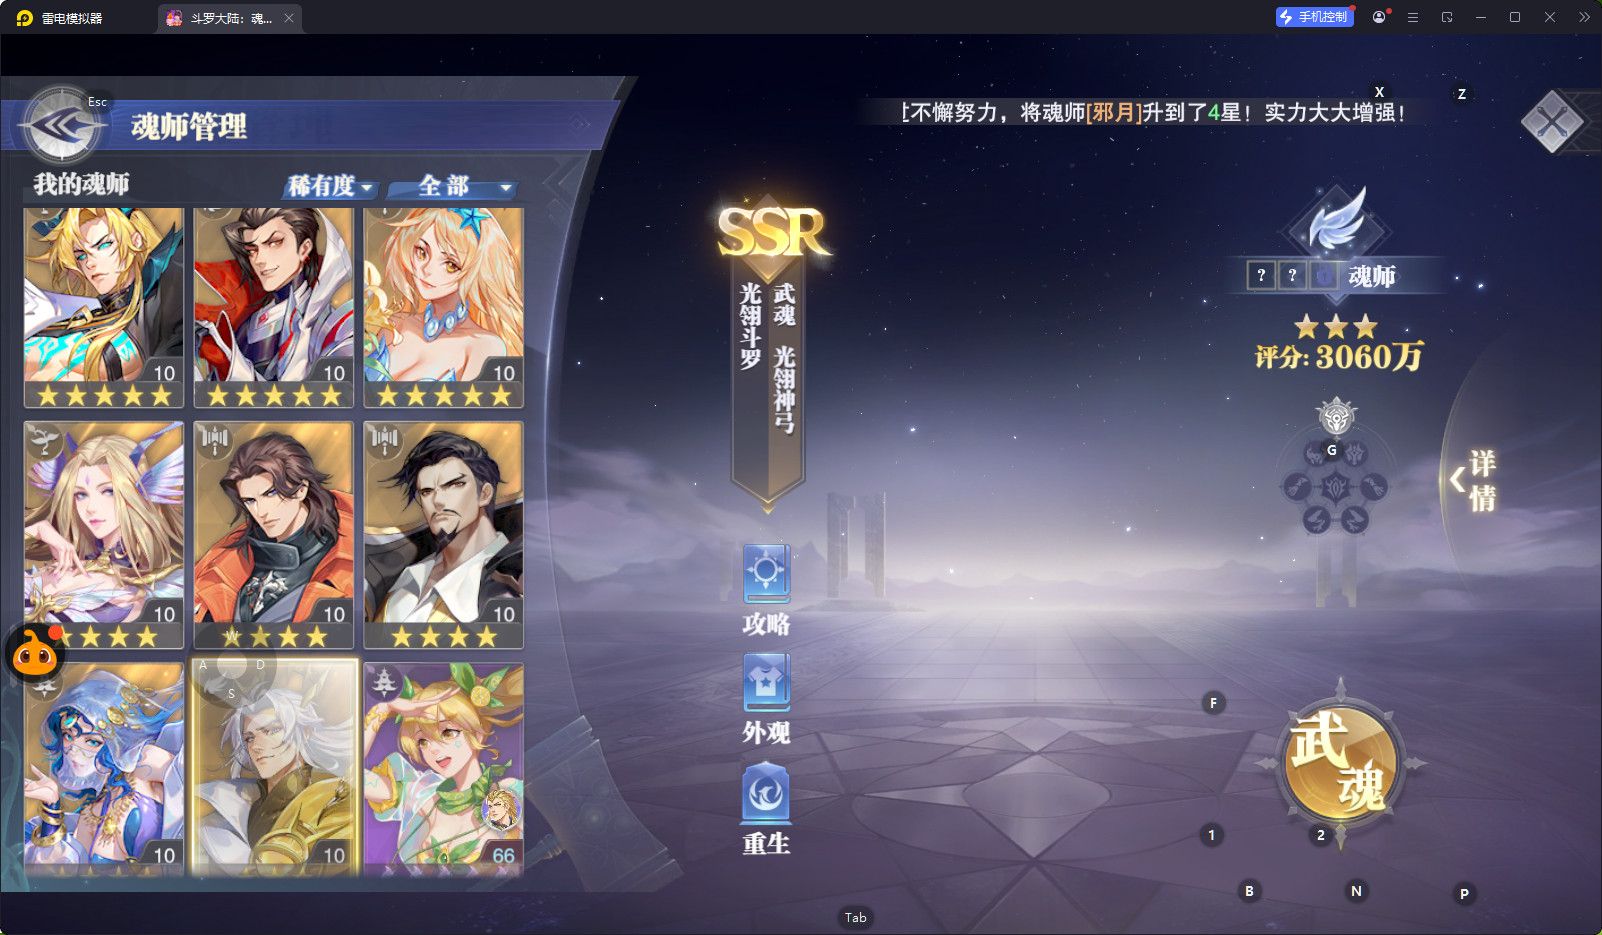Open the emulator hamburger menu
This screenshot has width=1602, height=935.
[1413, 17]
